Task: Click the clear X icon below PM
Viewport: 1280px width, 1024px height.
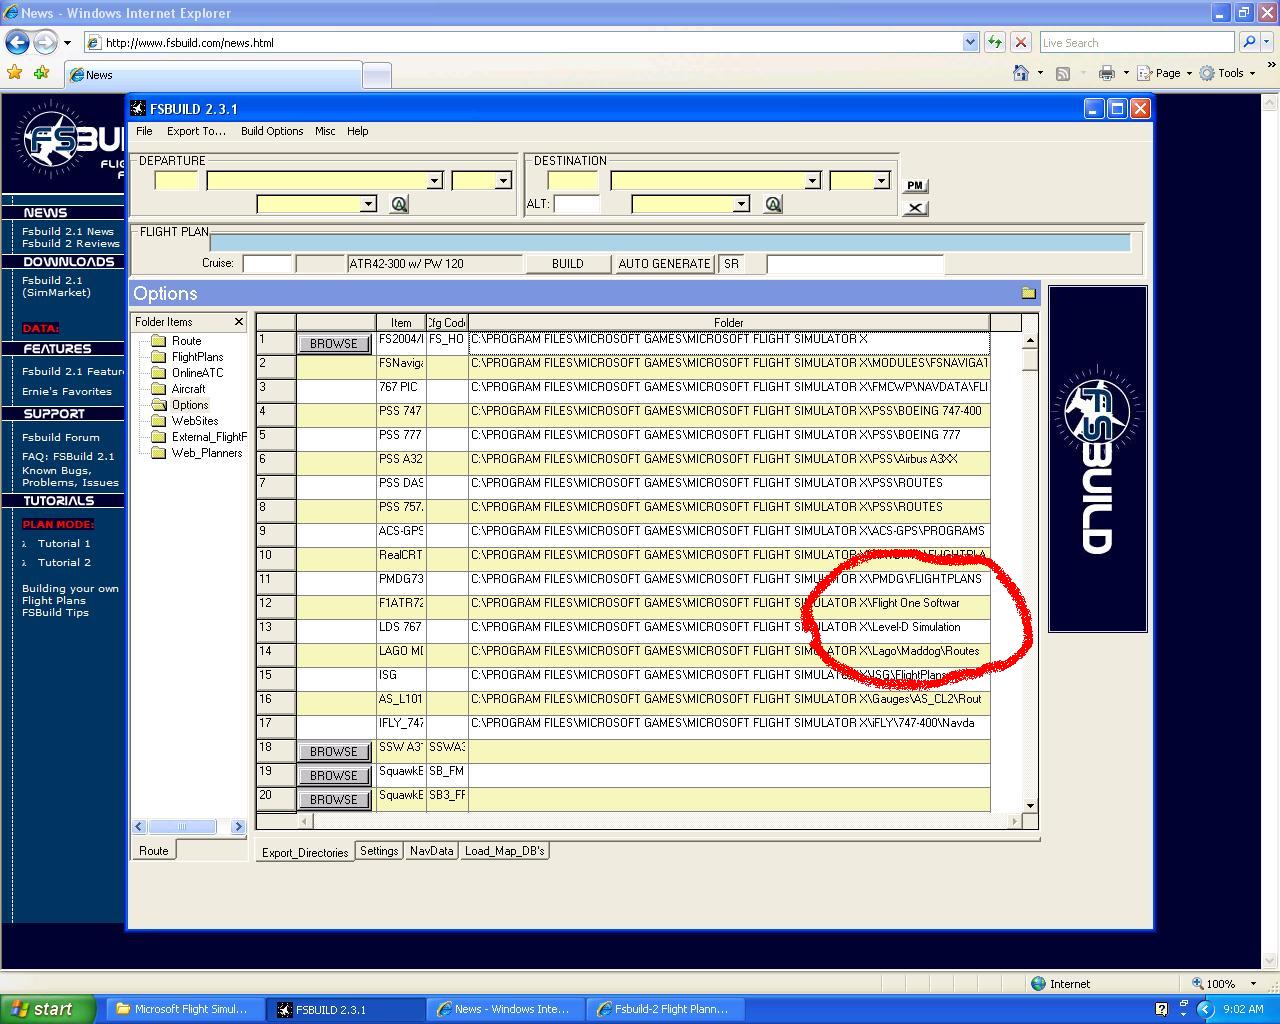Action: coord(915,208)
